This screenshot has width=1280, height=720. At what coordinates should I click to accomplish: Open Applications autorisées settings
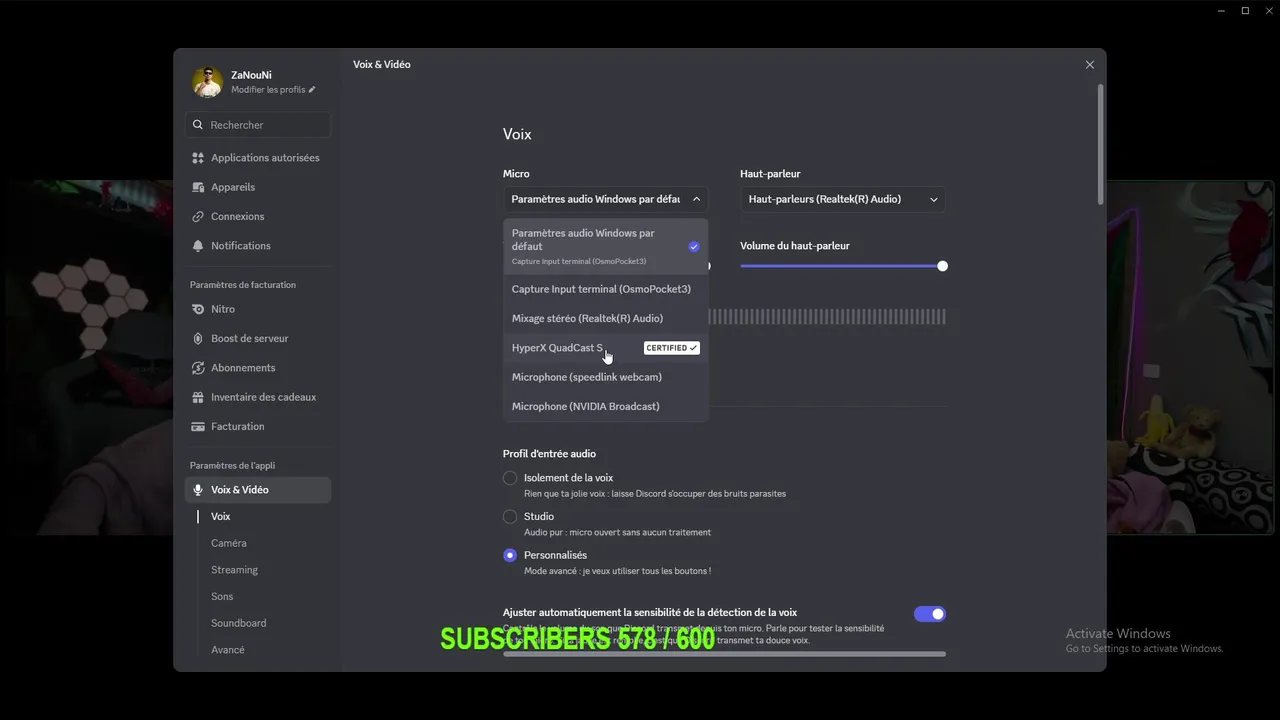[x=258, y=158]
